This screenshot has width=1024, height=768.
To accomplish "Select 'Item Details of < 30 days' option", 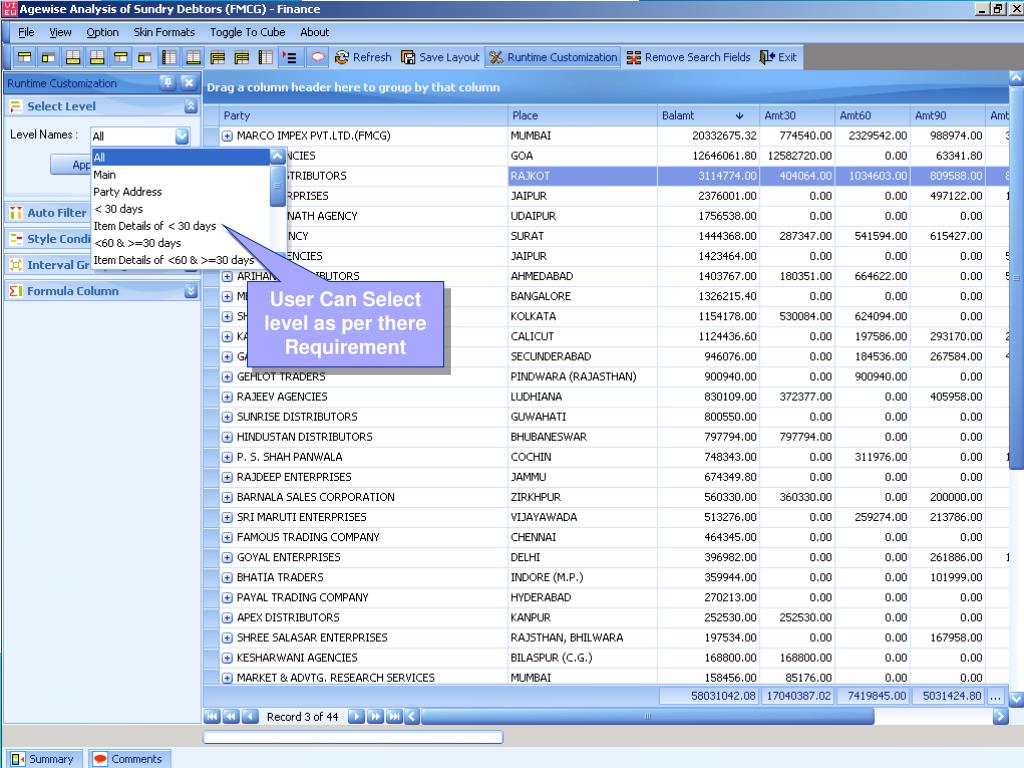I will coord(180,225).
